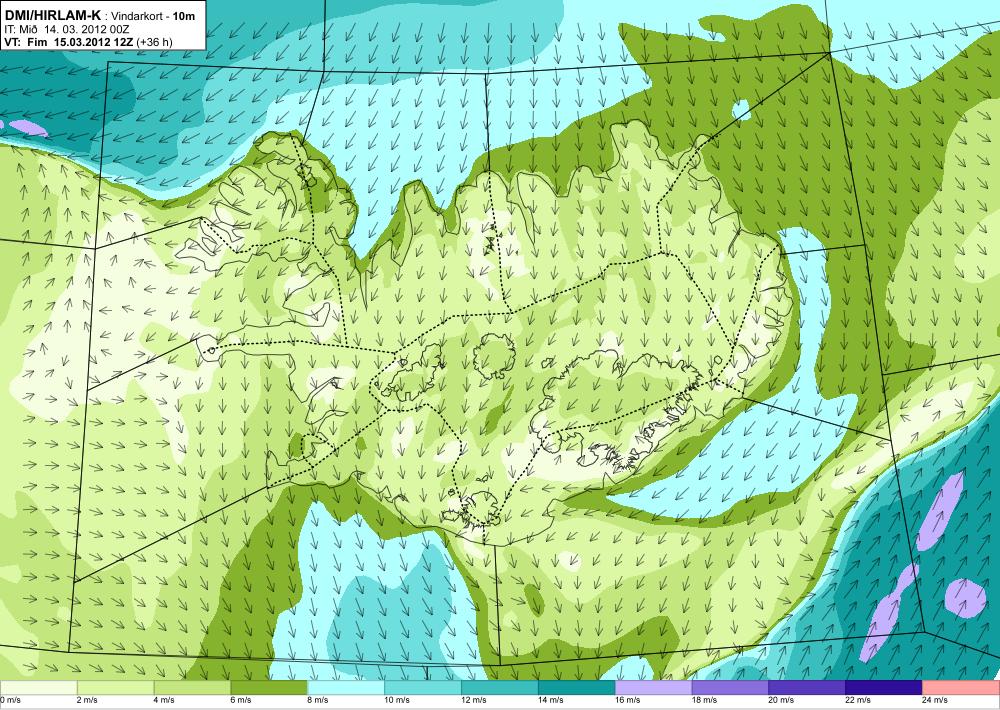Click the '10 m/s' legend label

click(x=397, y=700)
